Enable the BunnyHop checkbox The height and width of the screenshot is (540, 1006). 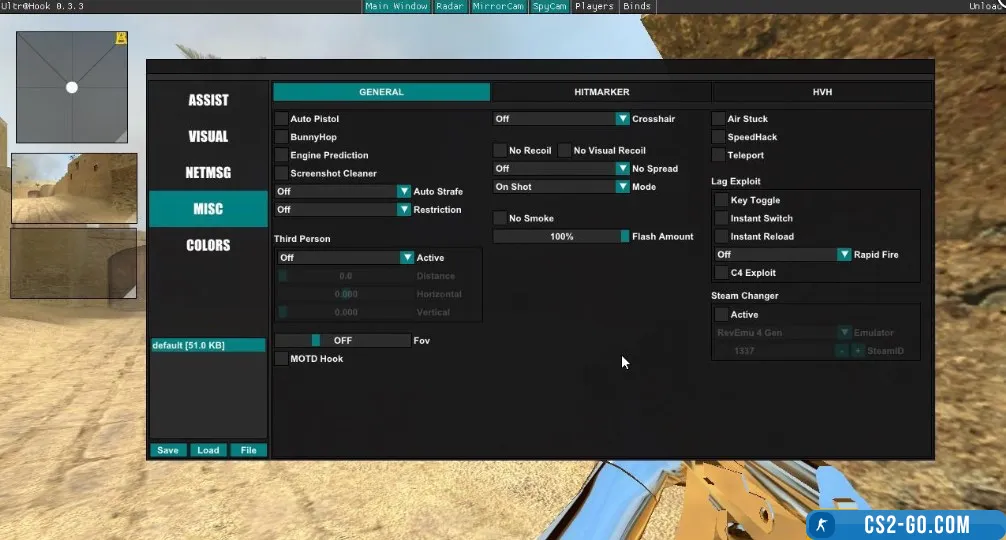pos(282,137)
